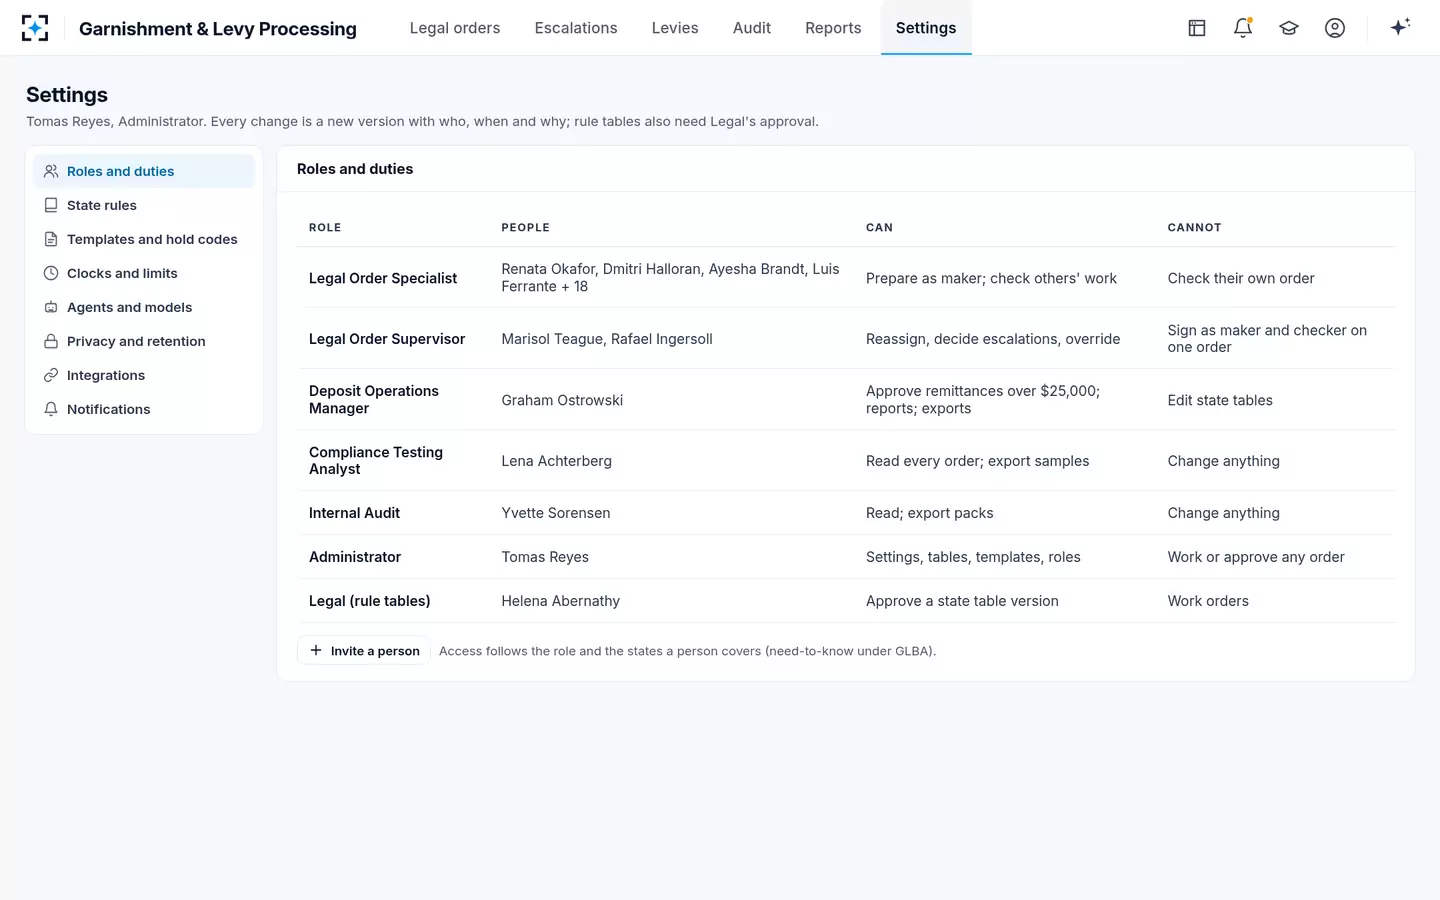Click the graduation cap learning icon
1440x900 pixels.
pyautogui.click(x=1289, y=28)
